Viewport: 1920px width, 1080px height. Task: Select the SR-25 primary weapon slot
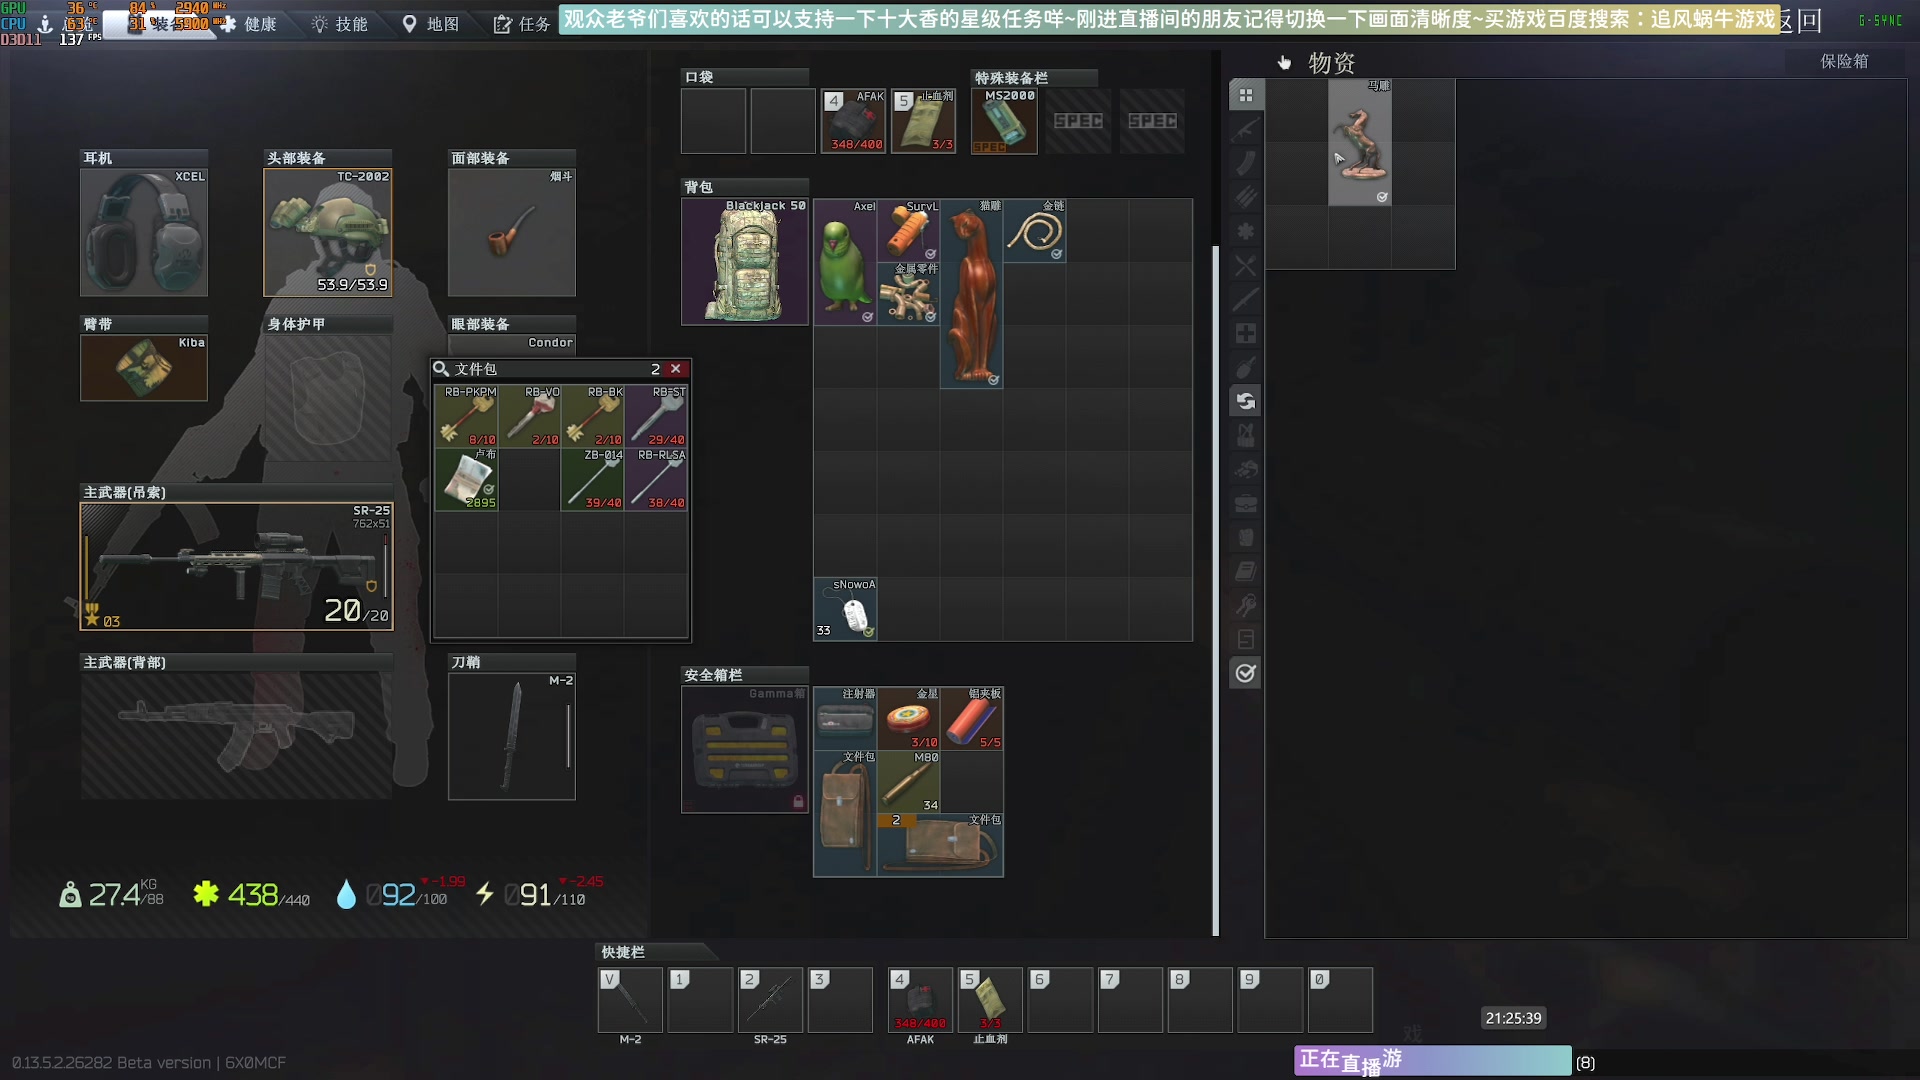pos(236,567)
